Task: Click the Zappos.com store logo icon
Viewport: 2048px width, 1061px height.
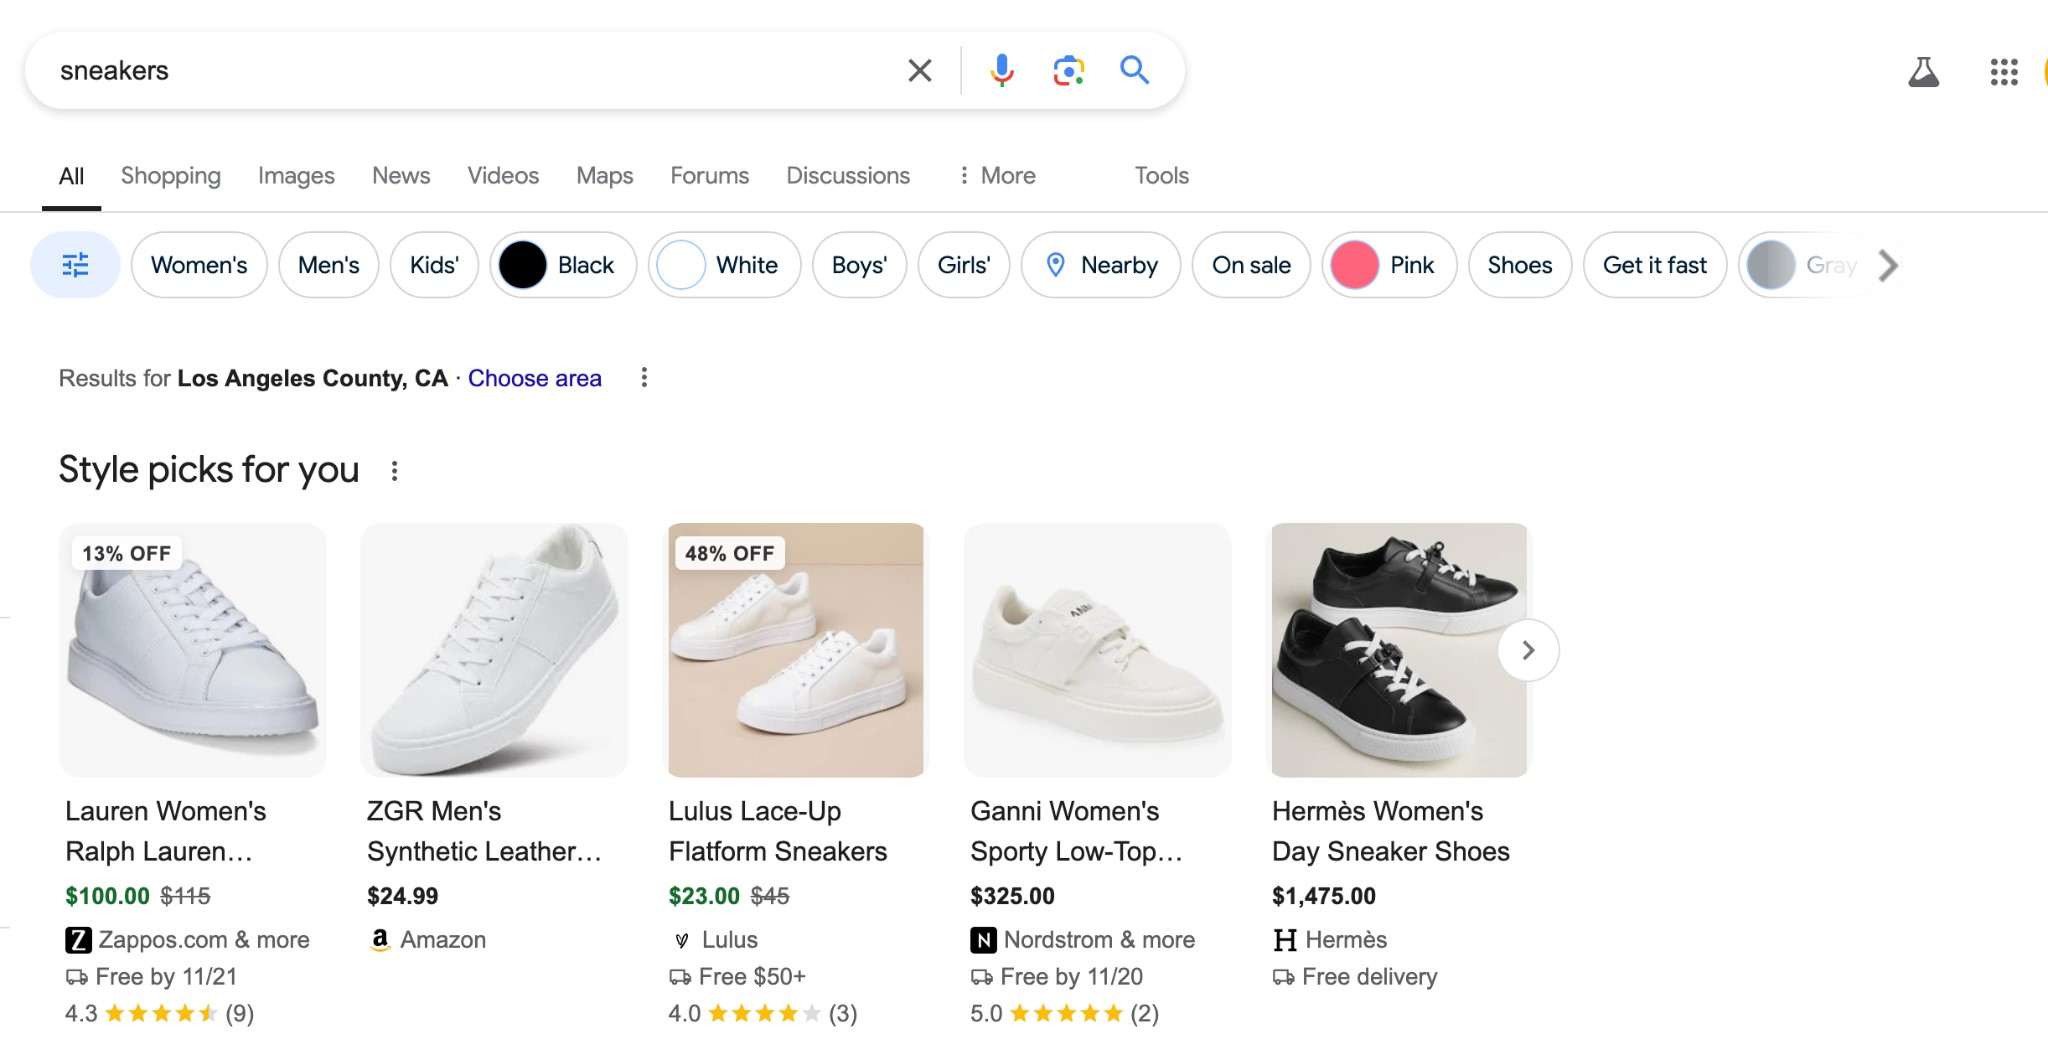Action: click(x=78, y=940)
